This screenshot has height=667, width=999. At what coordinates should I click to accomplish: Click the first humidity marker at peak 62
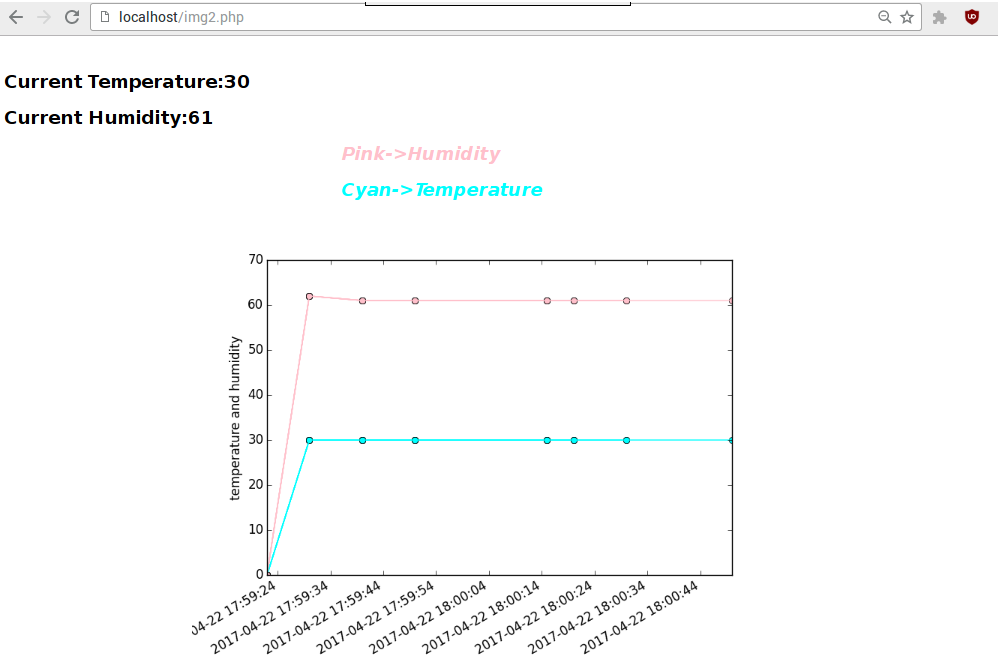[309, 296]
